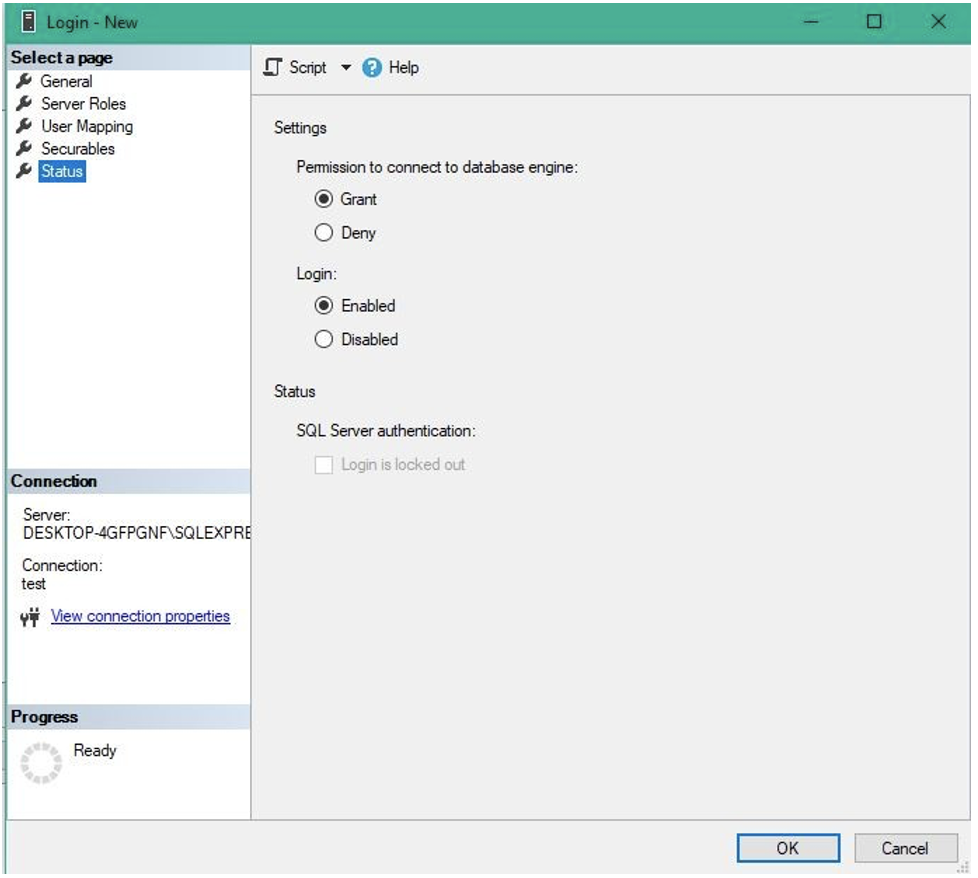Click the blue Help question mark icon
This screenshot has height=878, width=978.
[372, 68]
